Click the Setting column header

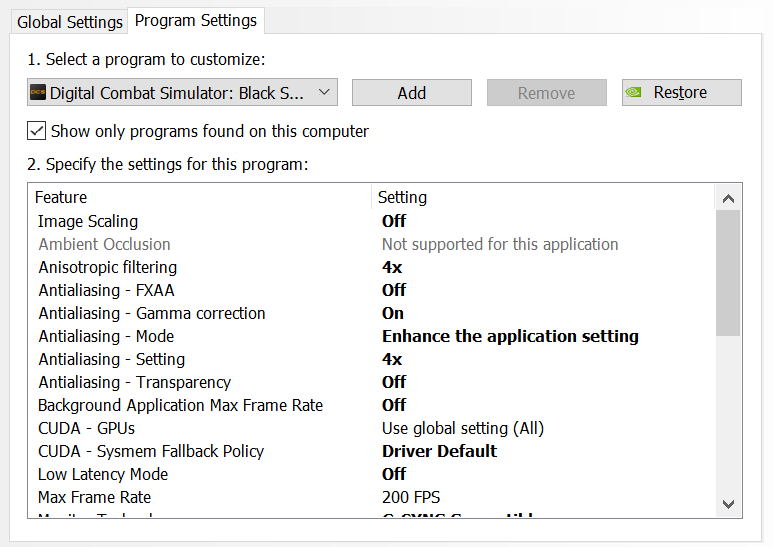(542, 197)
